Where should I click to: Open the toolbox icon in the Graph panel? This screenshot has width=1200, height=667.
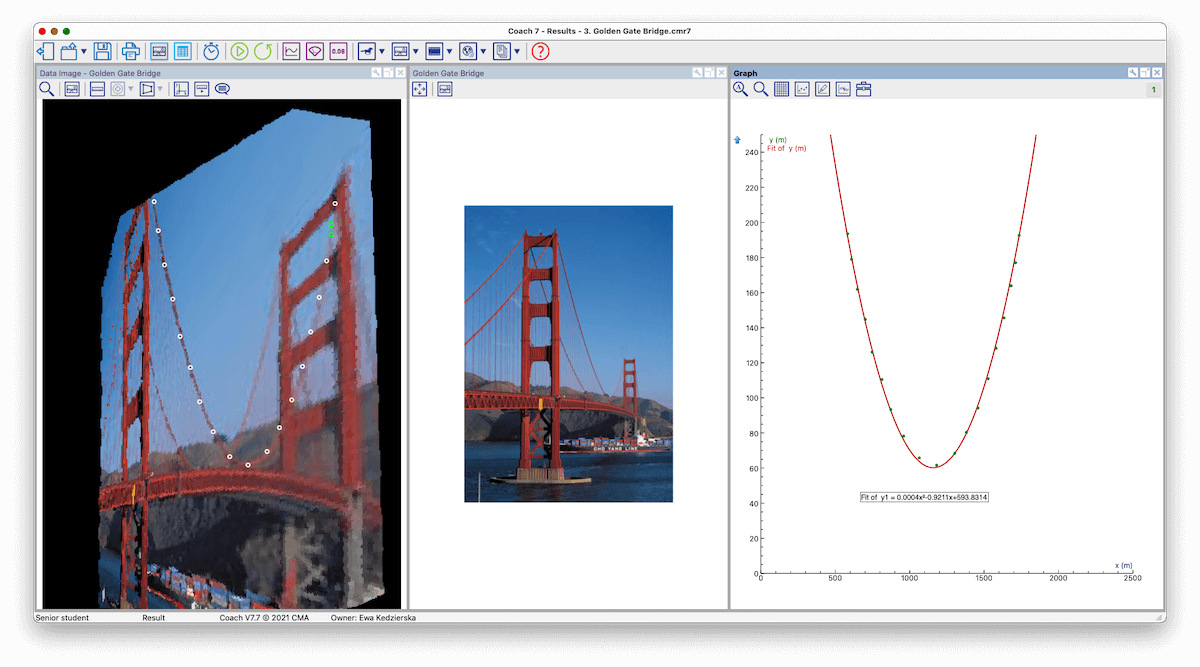click(863, 88)
